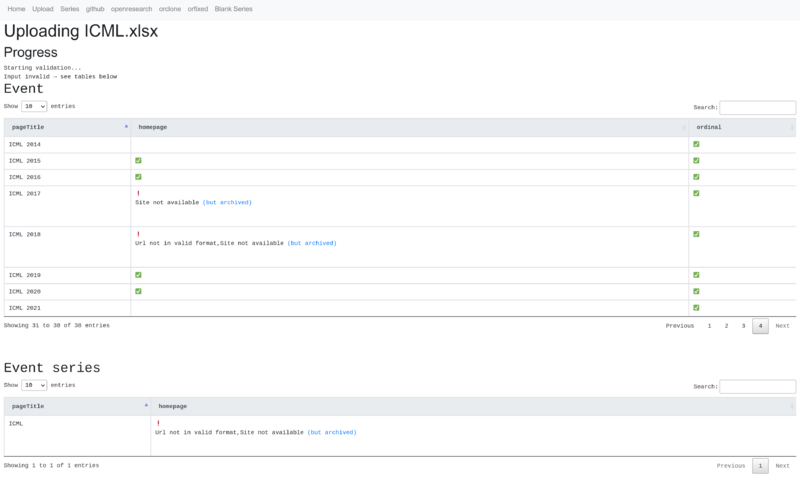Click ordinal green check for ICML 2018
Viewport: 800px width, 485px height.
[696, 234]
